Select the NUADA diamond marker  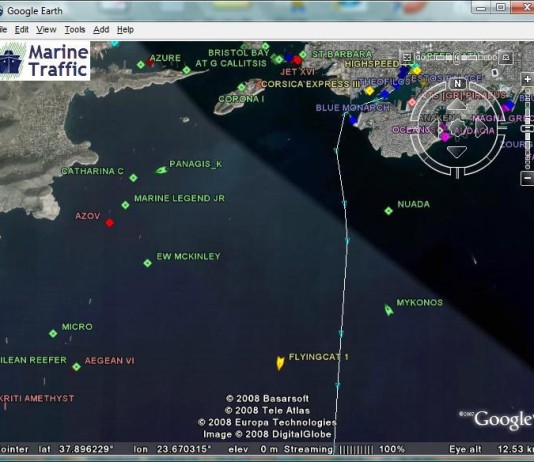[x=389, y=211]
